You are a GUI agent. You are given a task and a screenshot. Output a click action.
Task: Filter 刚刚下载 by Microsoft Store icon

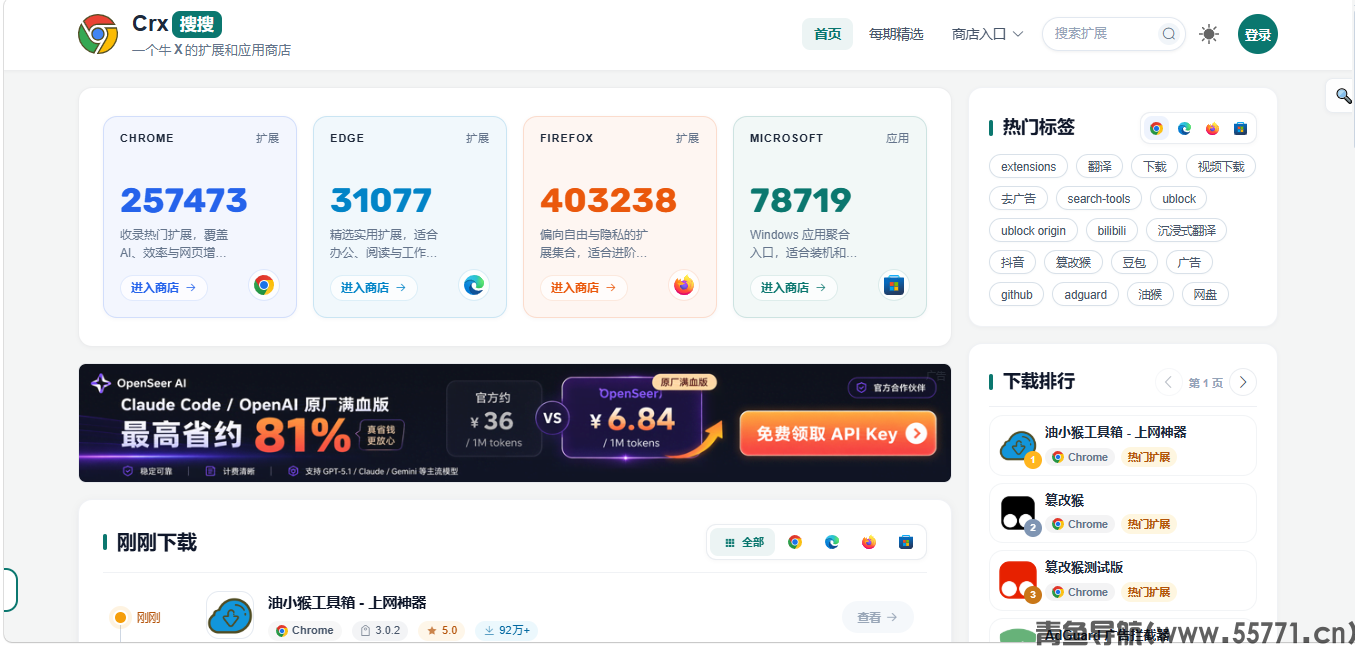(906, 542)
